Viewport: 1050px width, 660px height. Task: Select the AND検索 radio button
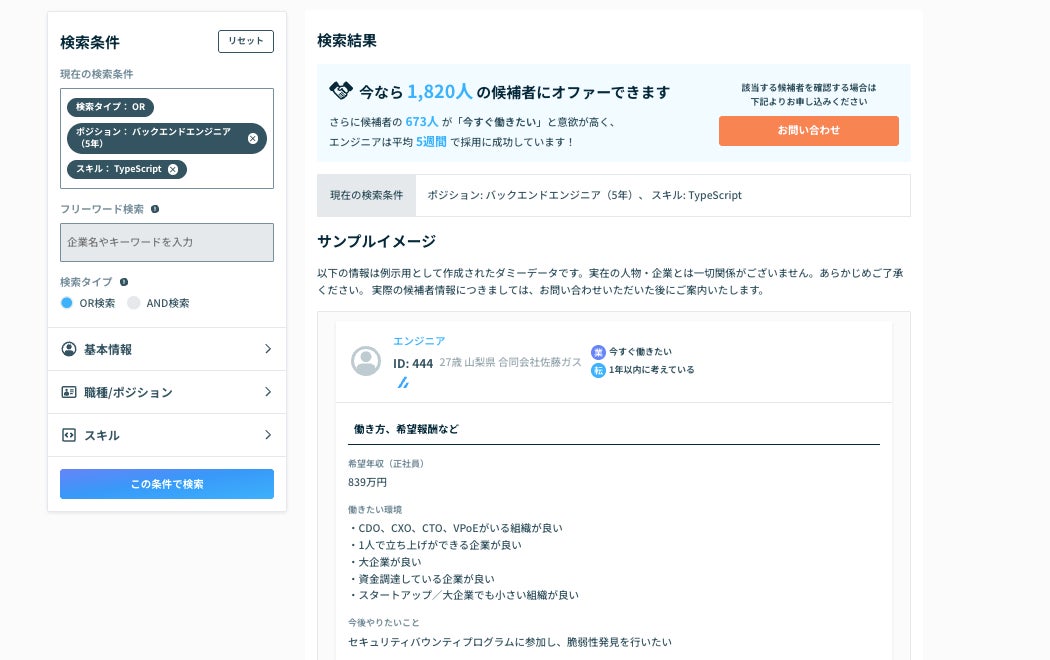134,303
